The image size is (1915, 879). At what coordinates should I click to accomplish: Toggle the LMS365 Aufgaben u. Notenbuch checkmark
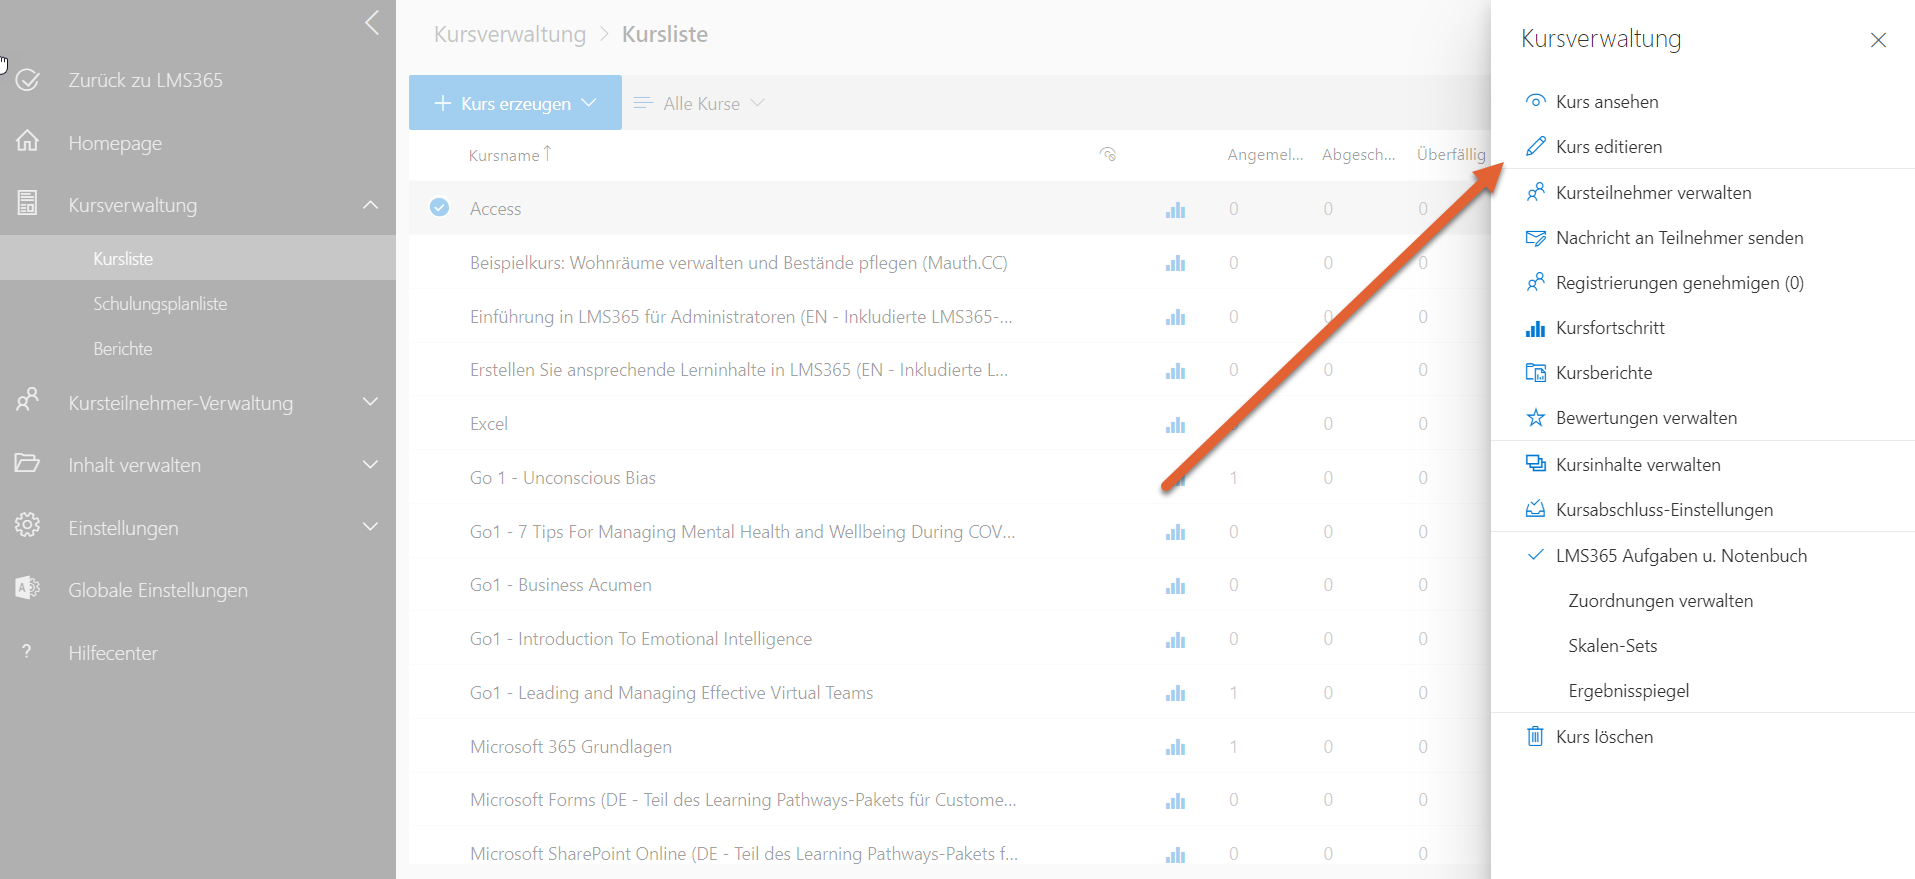point(1535,556)
